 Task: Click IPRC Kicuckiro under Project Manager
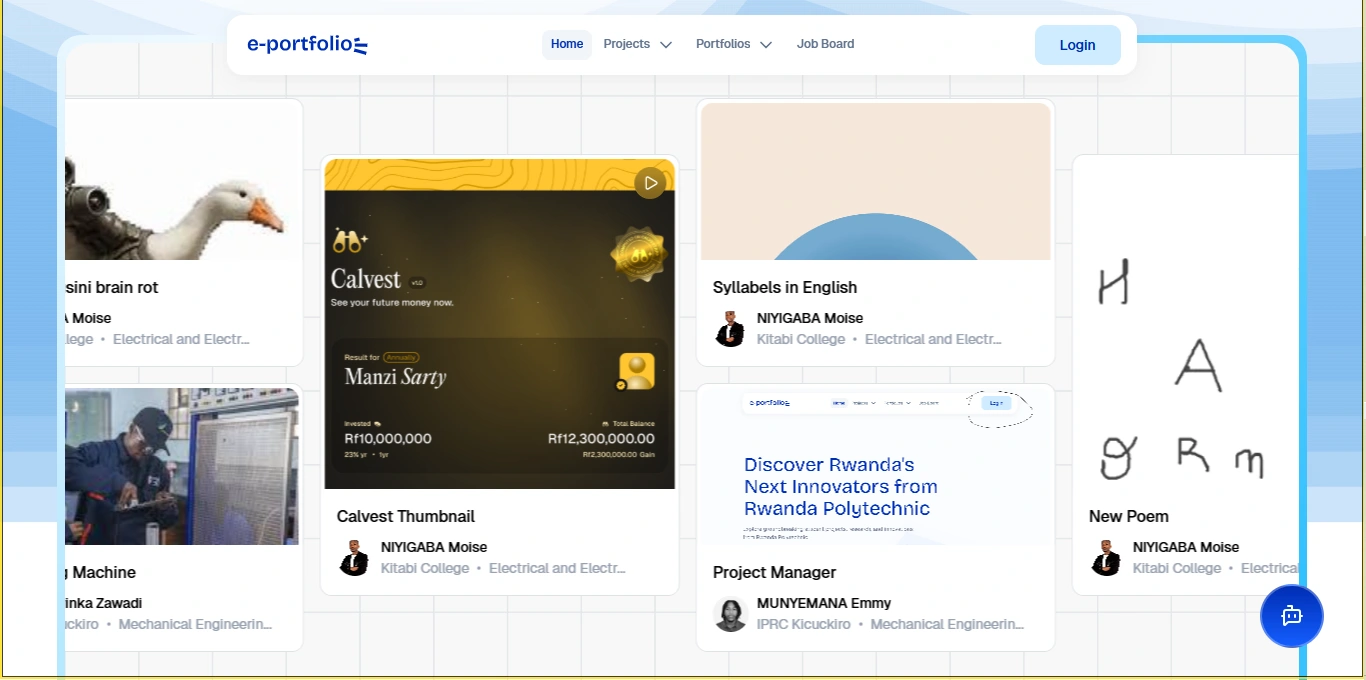[x=804, y=624]
